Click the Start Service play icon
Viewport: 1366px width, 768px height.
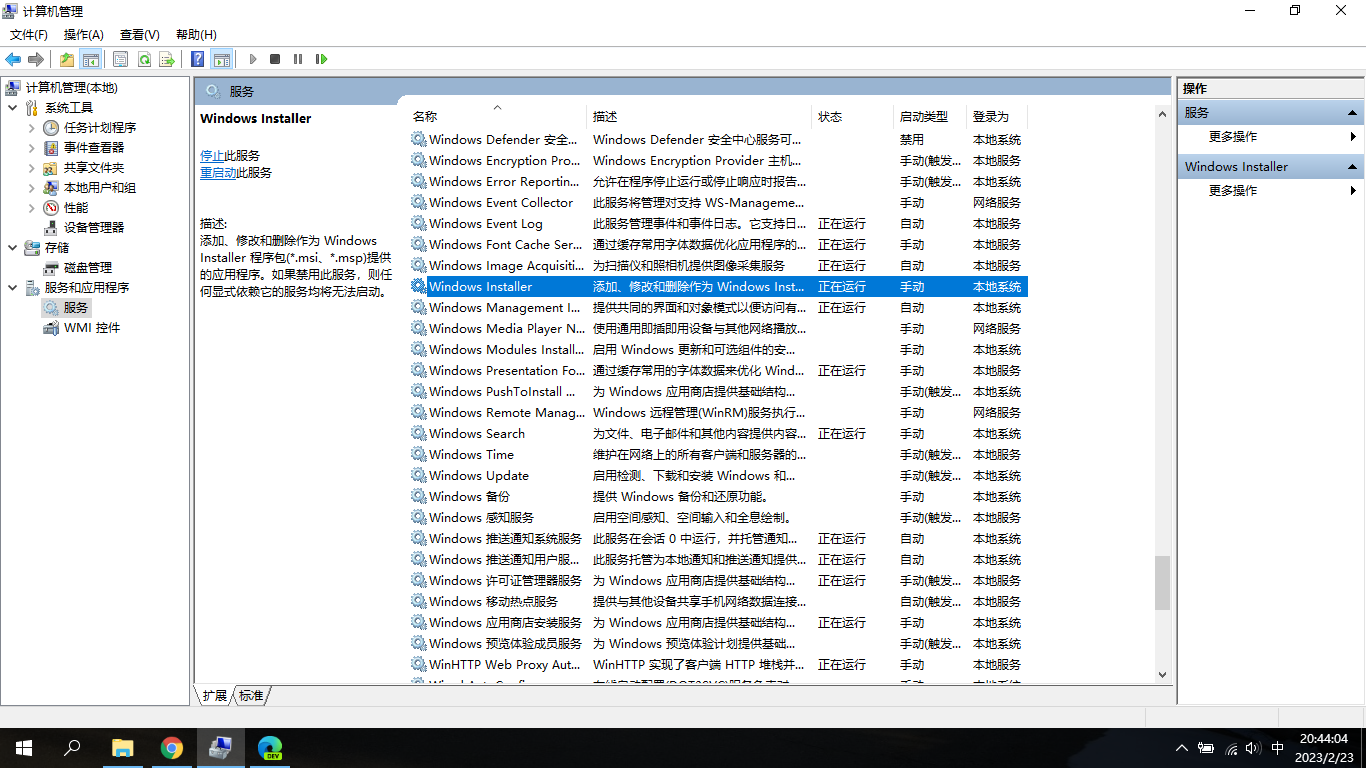[x=253, y=59]
